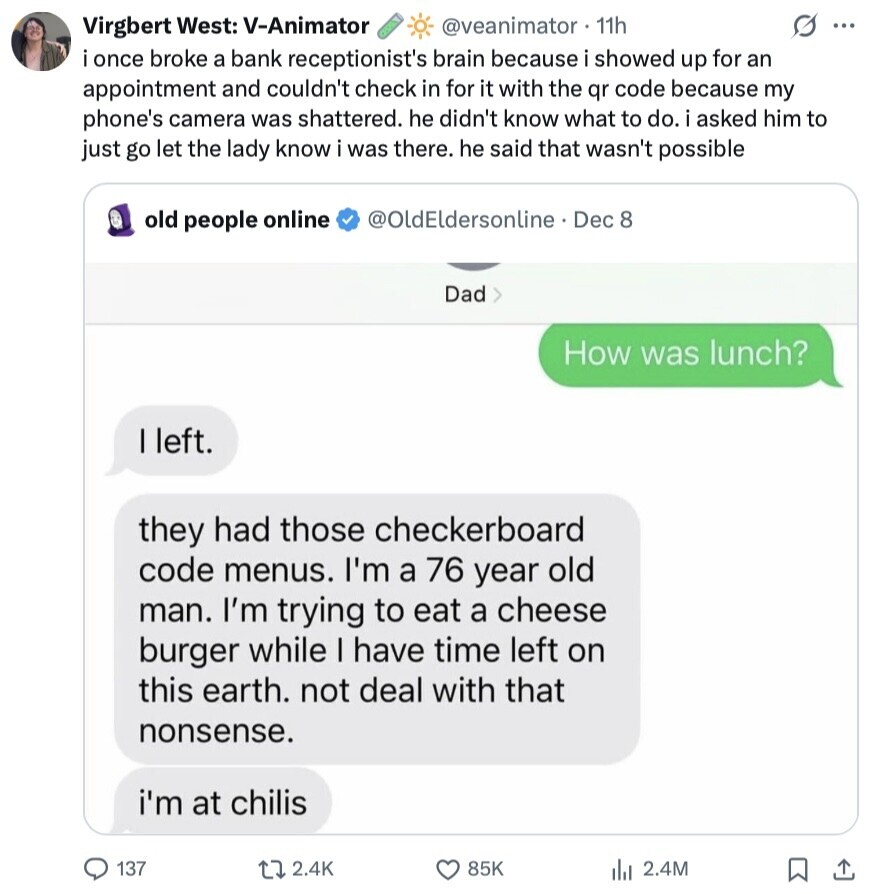Click the @OldEldersonline handle
The height and width of the screenshot is (894, 878).
[461, 219]
